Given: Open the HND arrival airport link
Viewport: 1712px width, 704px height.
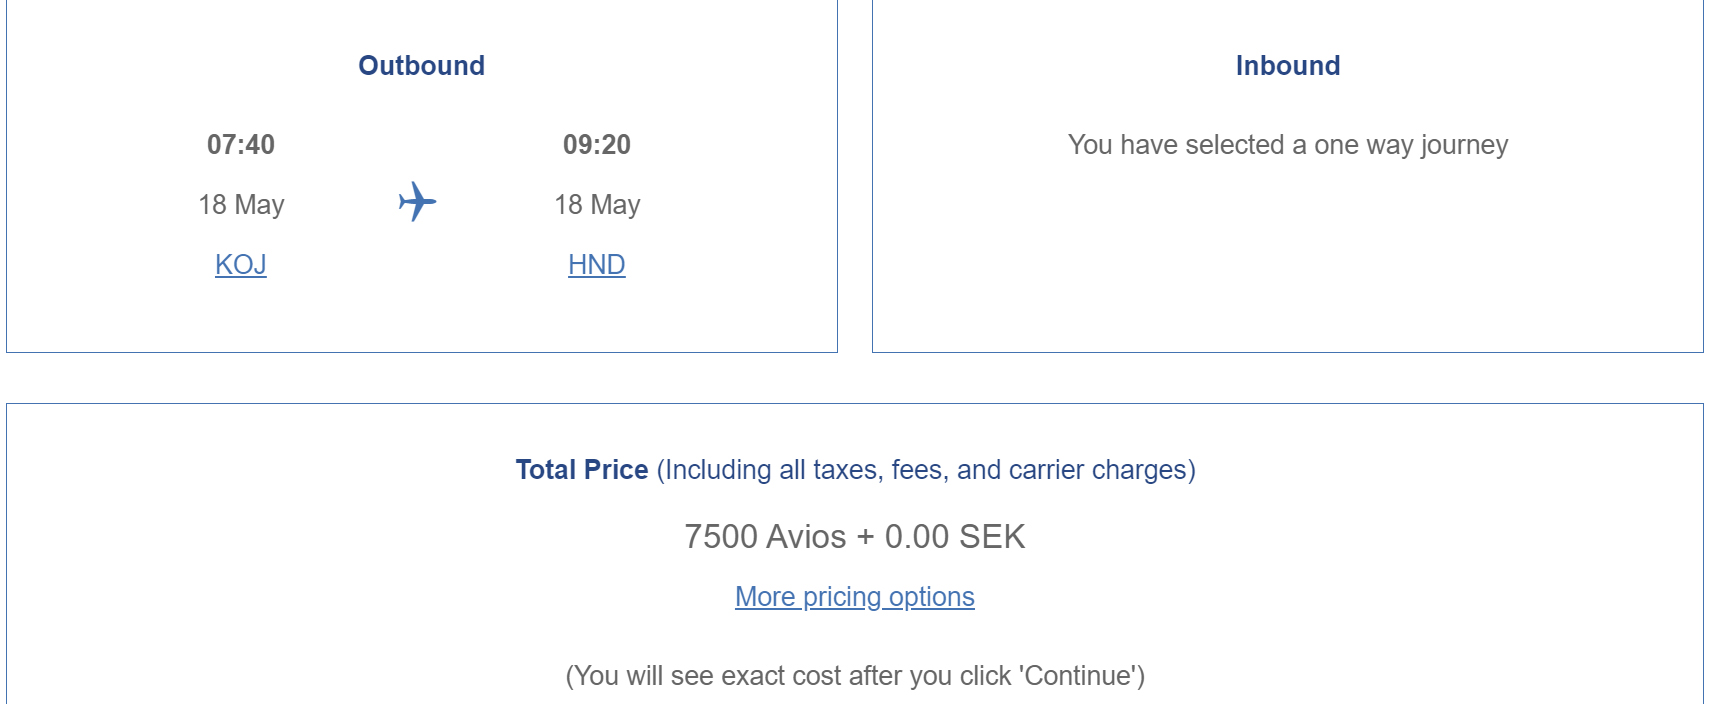Looking at the screenshot, I should [x=597, y=264].
